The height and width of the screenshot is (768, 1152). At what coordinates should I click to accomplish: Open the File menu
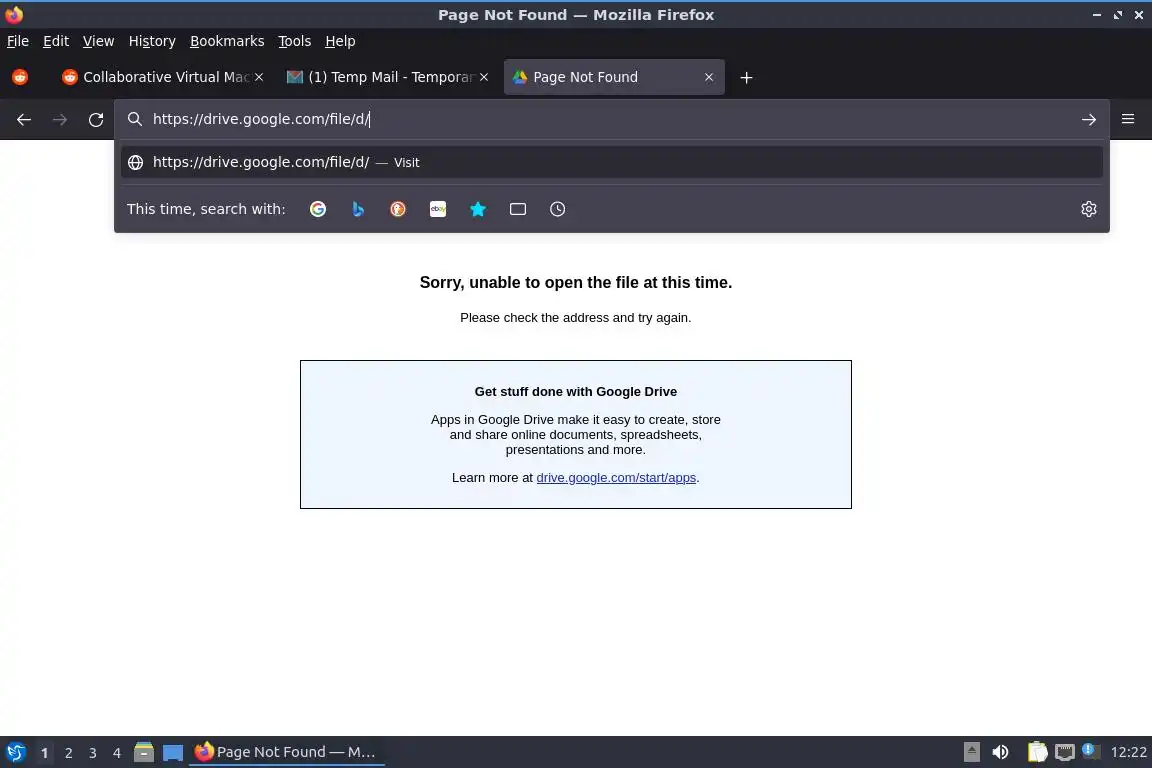[x=18, y=41]
